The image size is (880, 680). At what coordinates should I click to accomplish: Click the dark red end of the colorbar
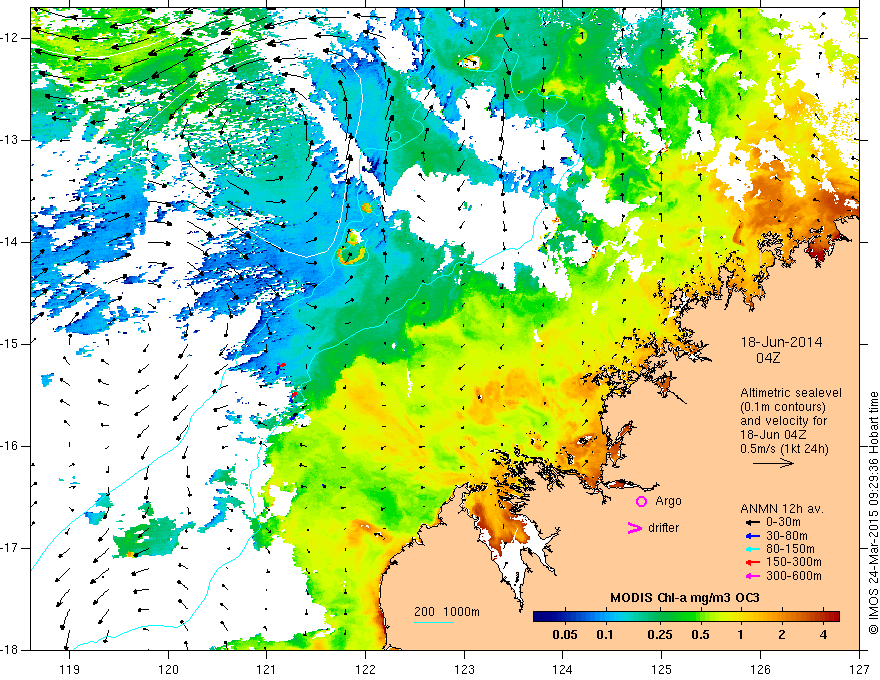click(x=834, y=617)
